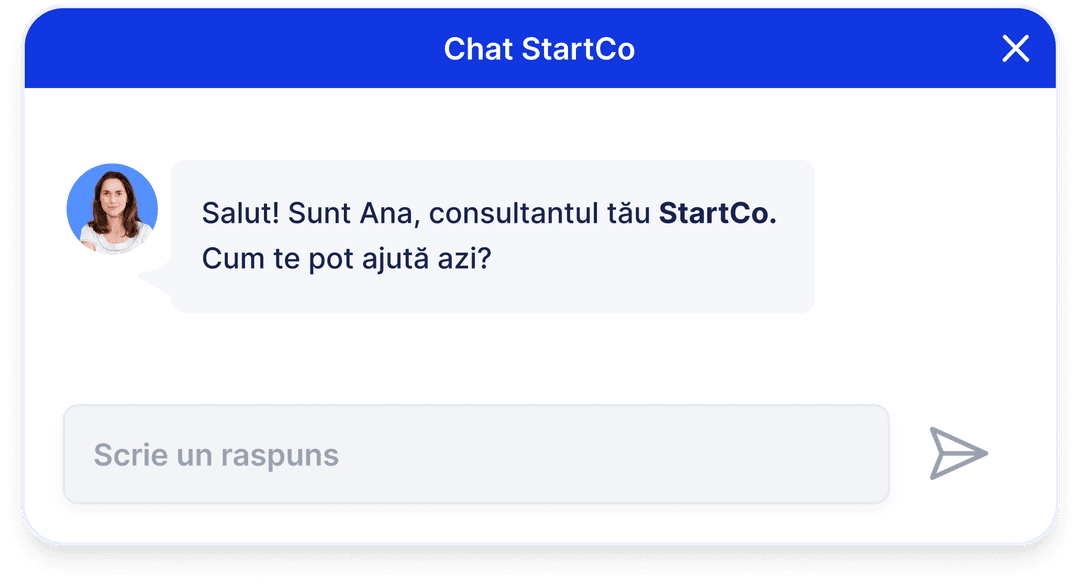
Task: Select the 'Cum te pot ajută azi?' line
Action: (346, 259)
